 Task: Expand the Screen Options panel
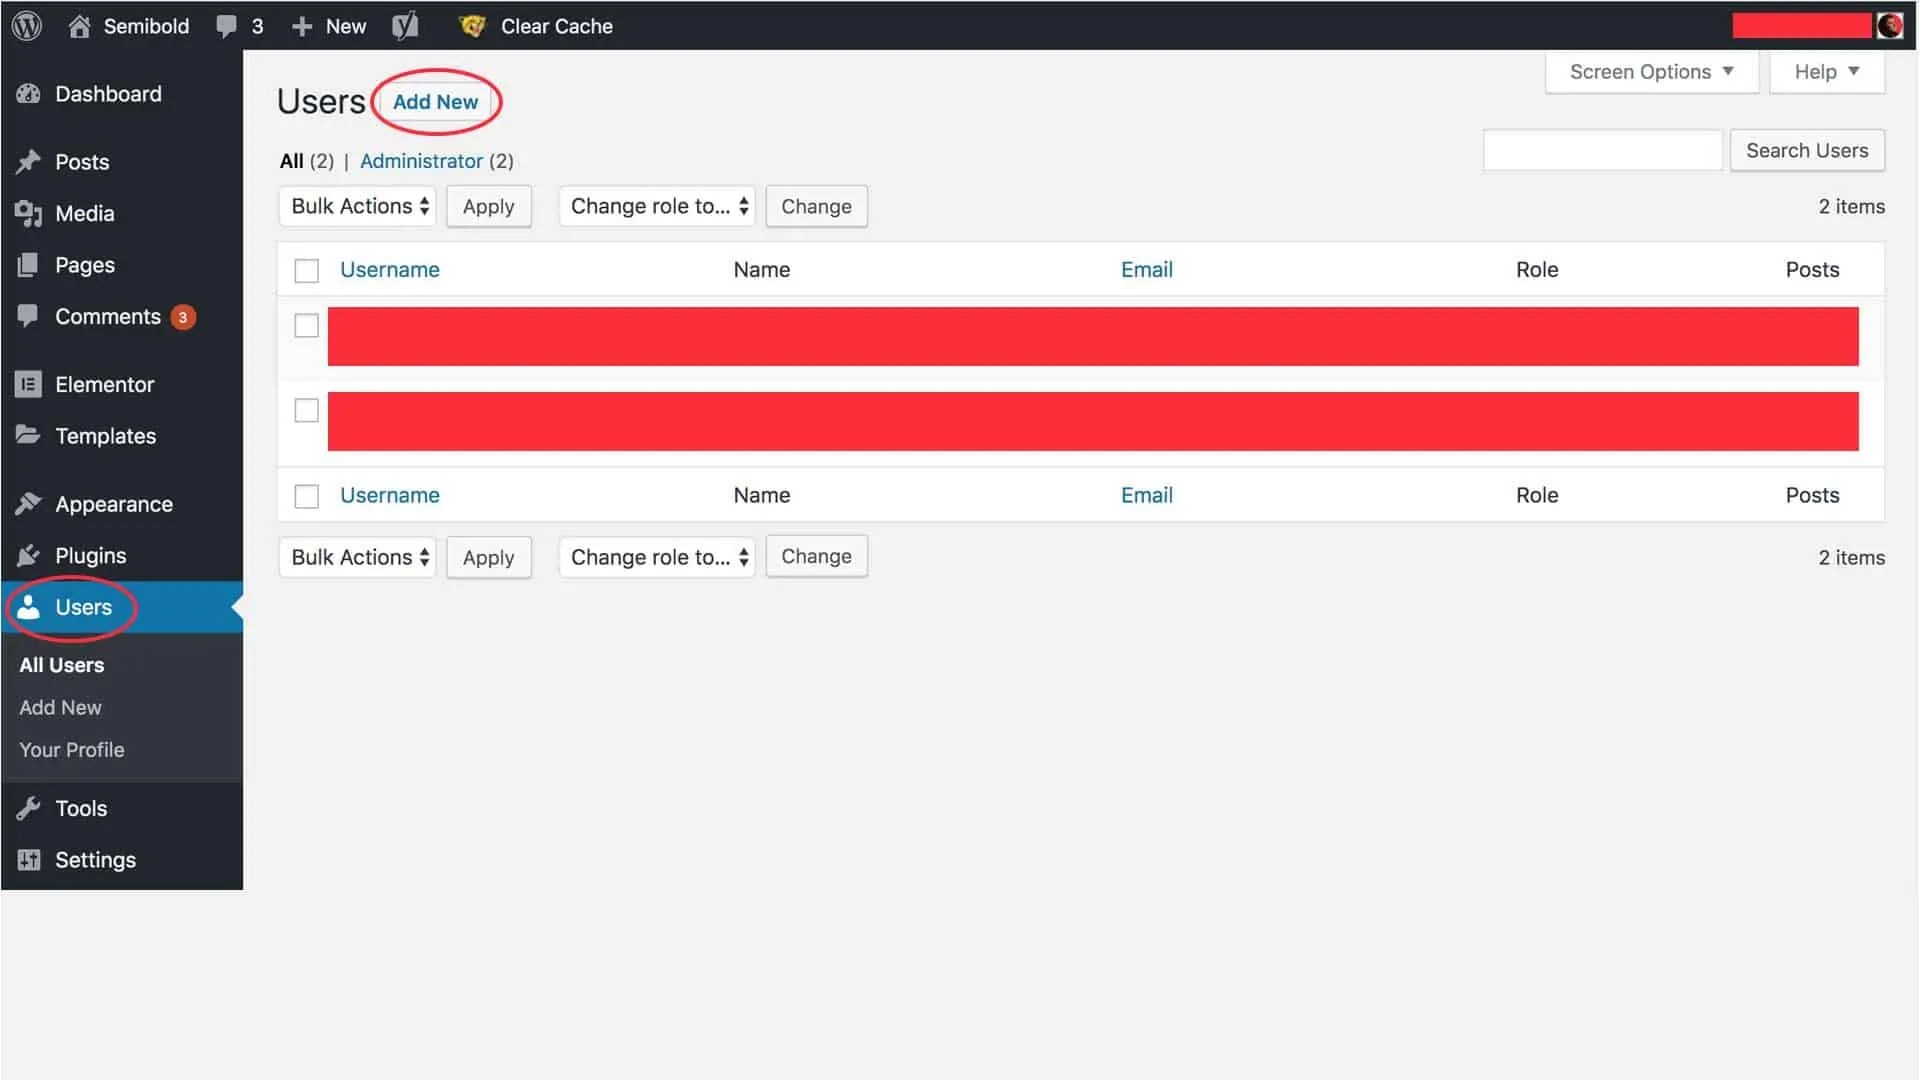coord(1649,71)
